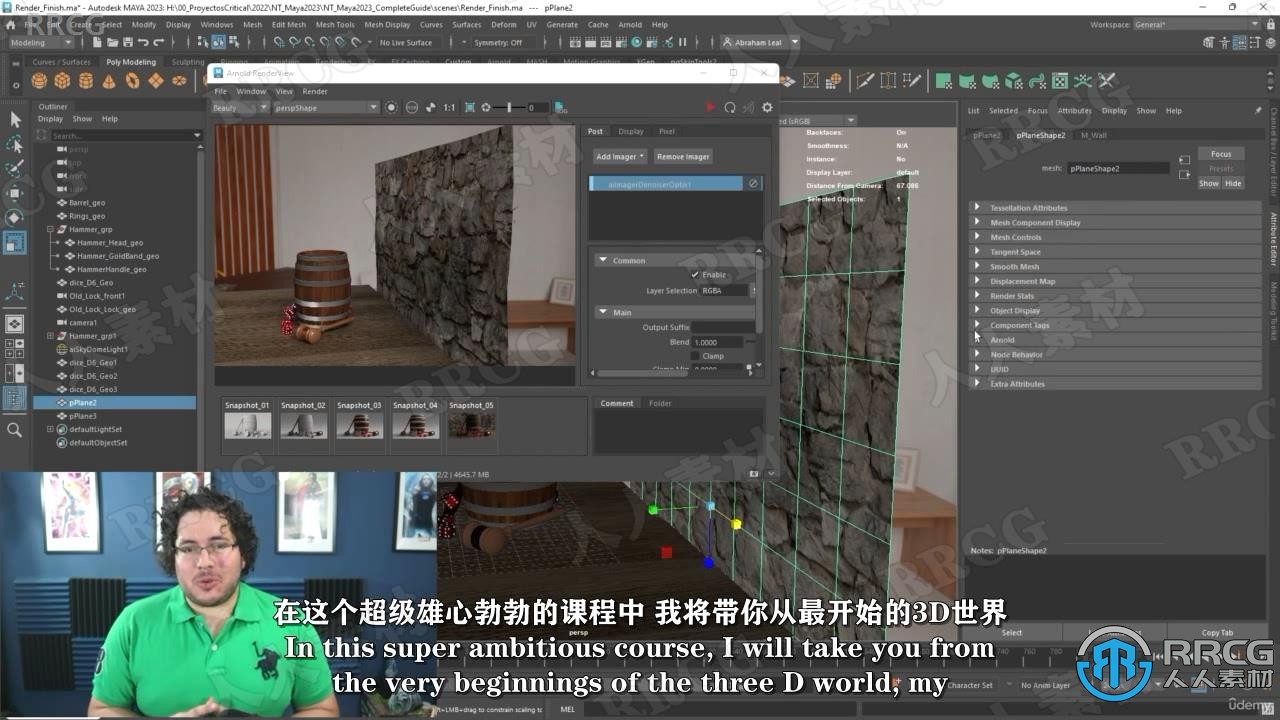Click the Multi-Cut knife shelf icon
Viewport: 1280px width, 720px height.
pyautogui.click(x=864, y=81)
